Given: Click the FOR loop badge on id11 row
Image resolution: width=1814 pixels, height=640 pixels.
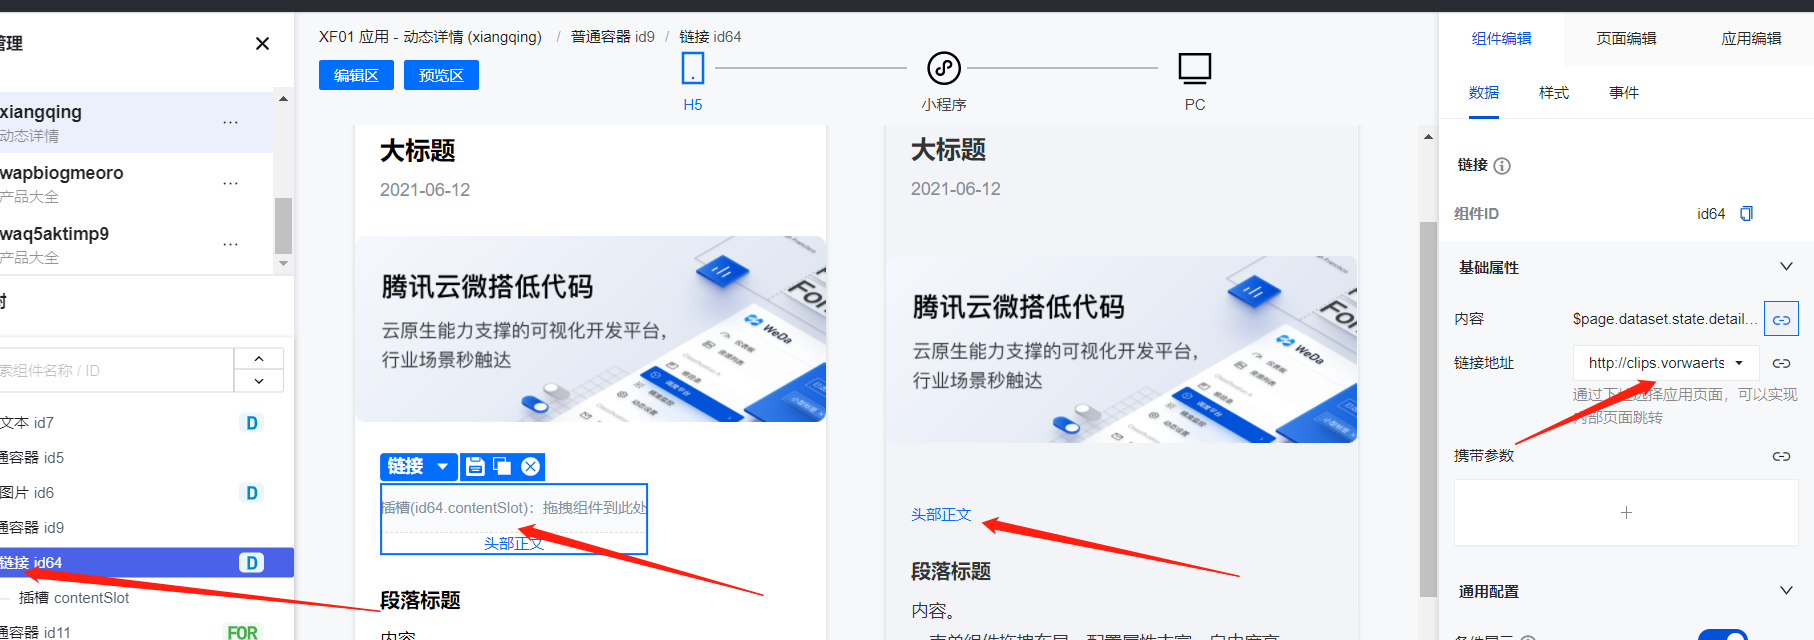Looking at the screenshot, I should pos(242,632).
